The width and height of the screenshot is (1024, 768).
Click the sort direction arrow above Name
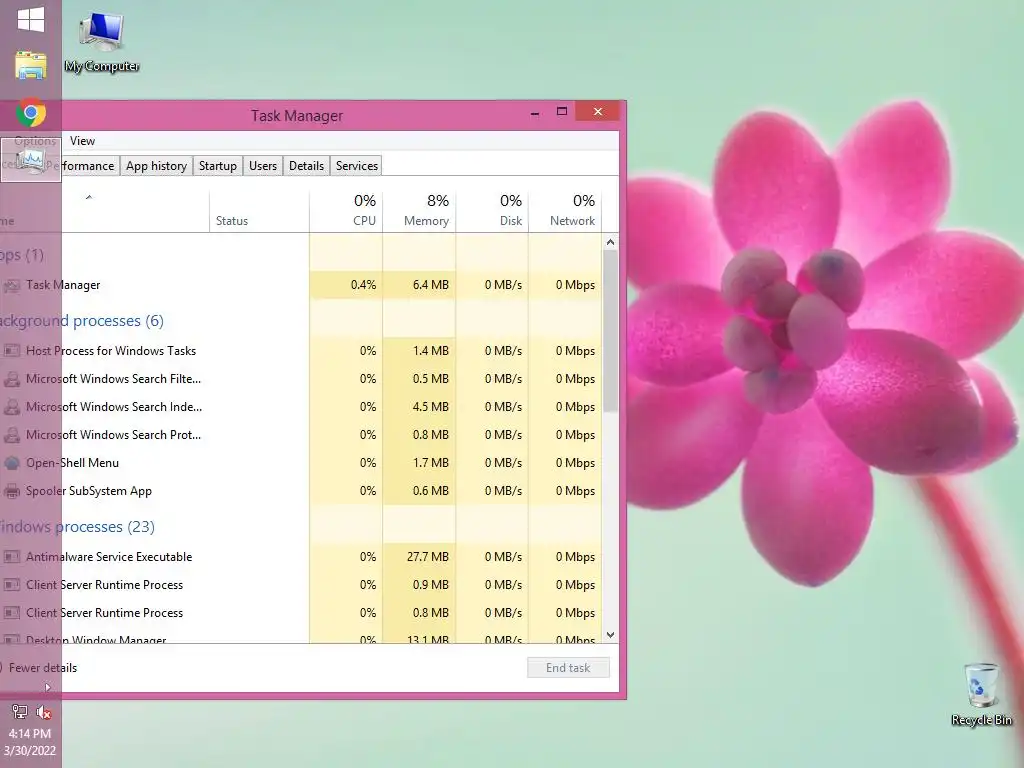89,197
